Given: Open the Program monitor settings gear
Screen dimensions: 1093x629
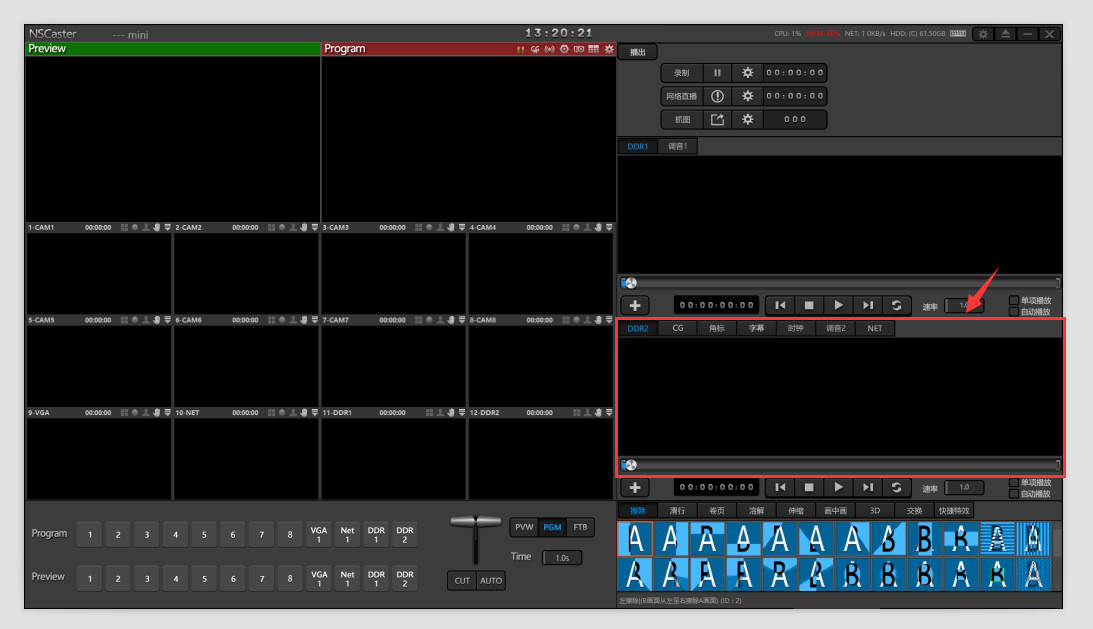Looking at the screenshot, I should click(609, 49).
